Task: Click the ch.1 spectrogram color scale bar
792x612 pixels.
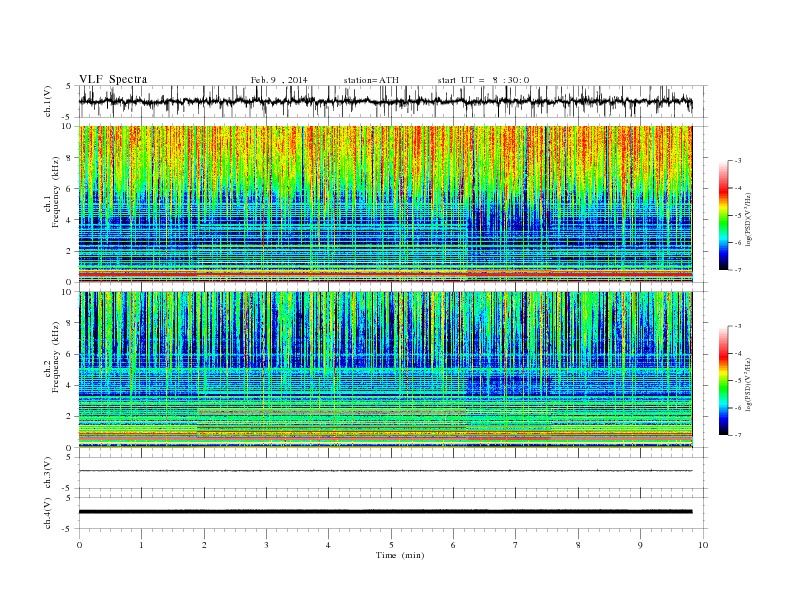Action: (723, 215)
